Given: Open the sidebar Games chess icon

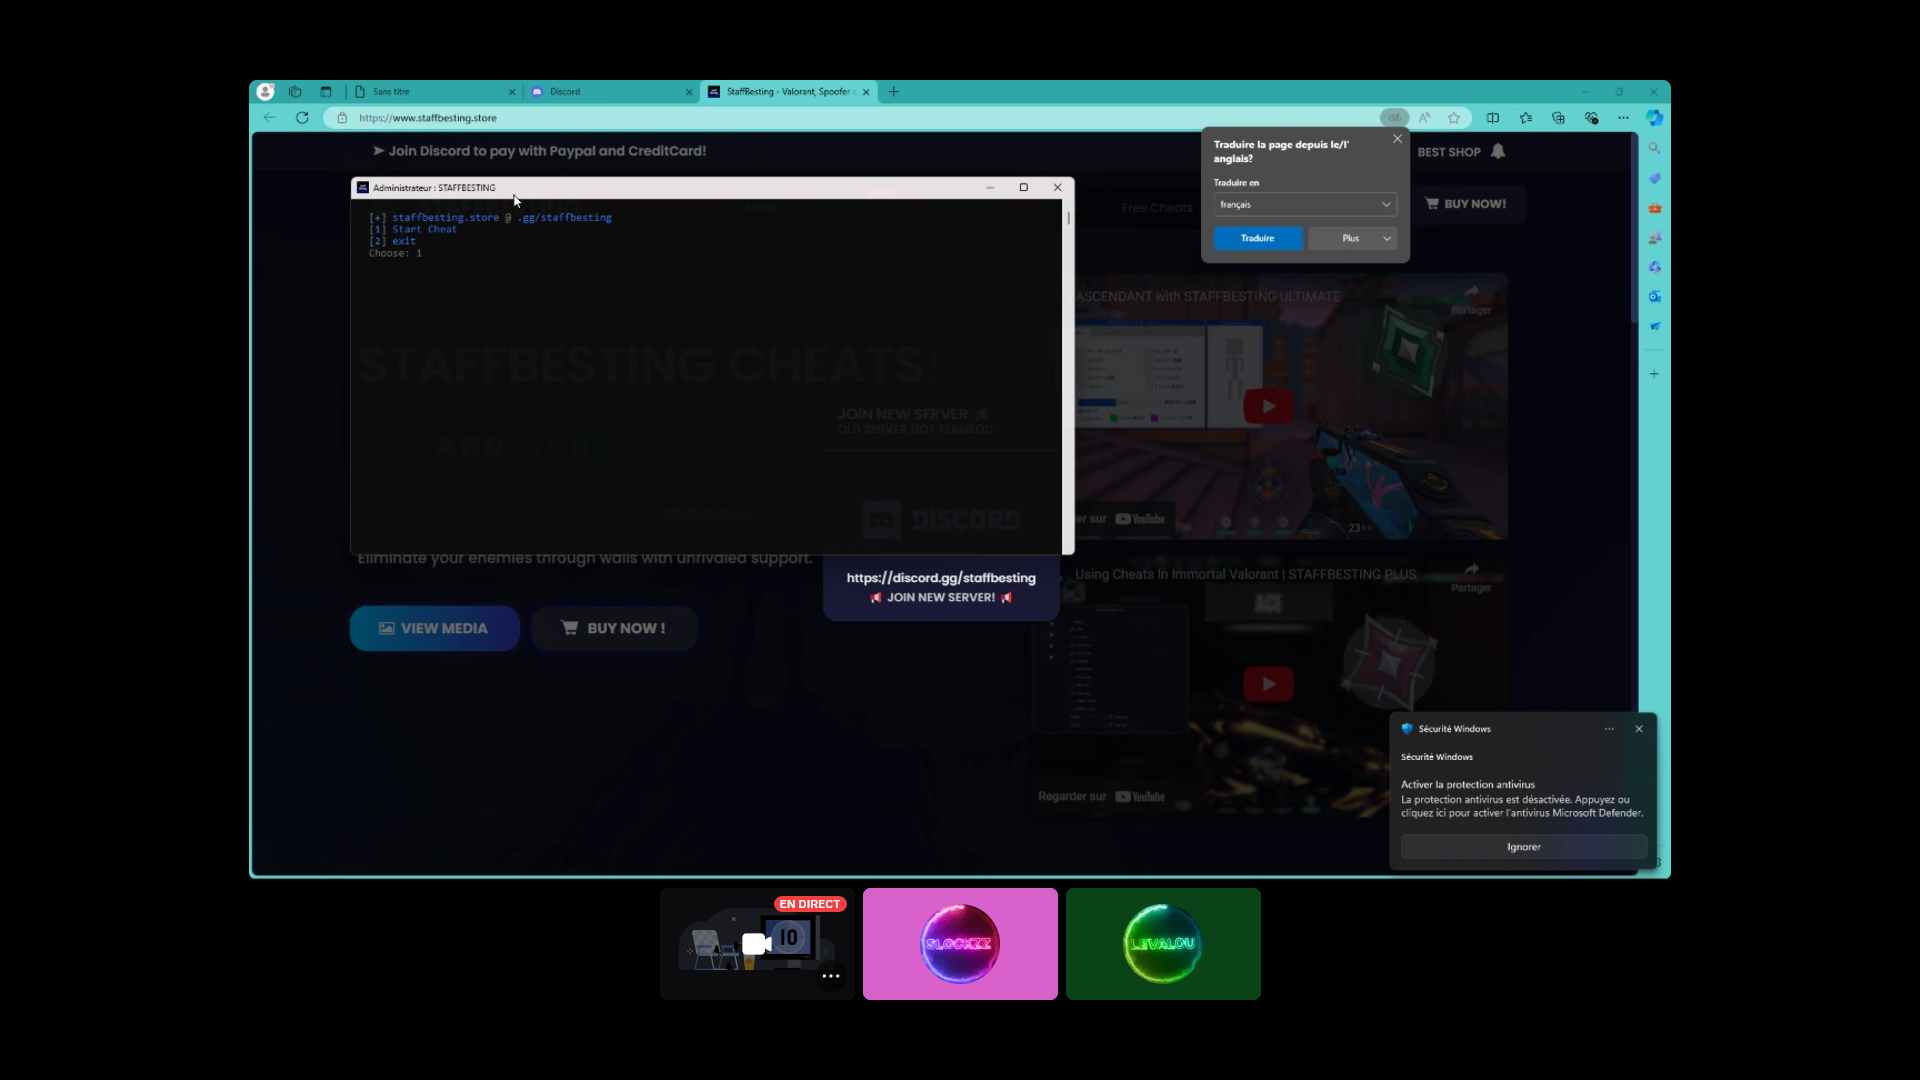Looking at the screenshot, I should point(1655,238).
